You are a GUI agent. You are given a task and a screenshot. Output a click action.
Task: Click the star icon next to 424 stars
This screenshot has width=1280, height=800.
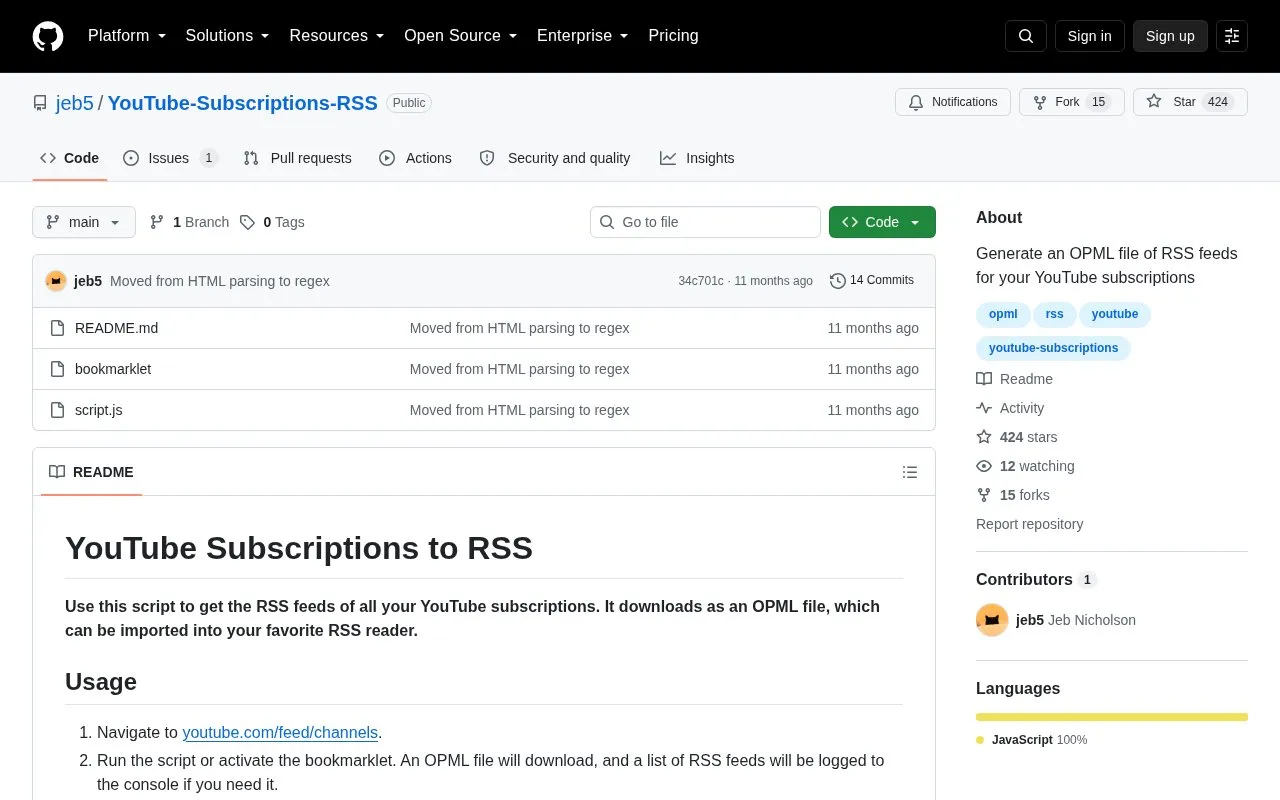tap(984, 437)
